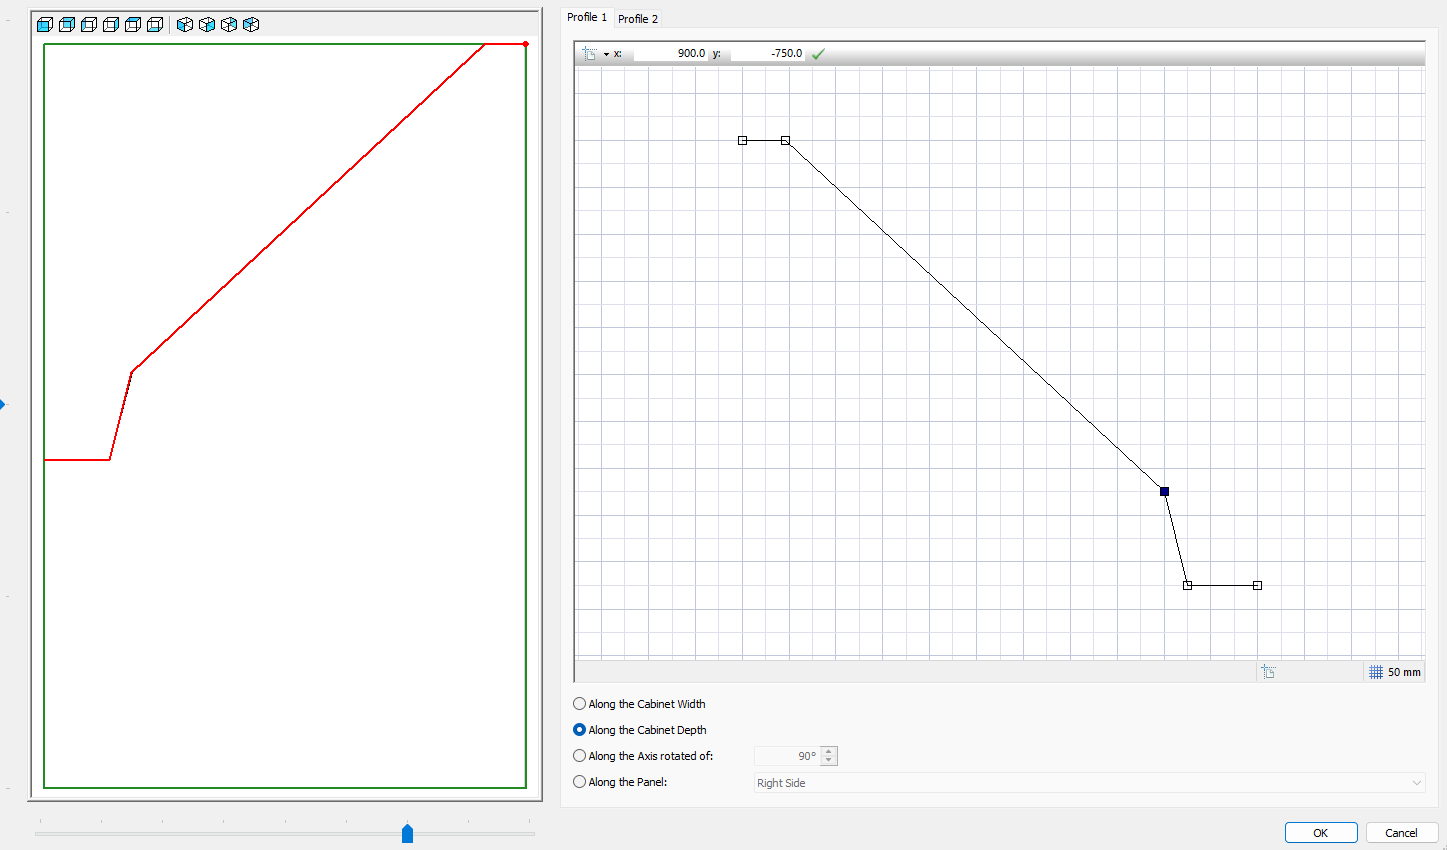Screen dimensions: 1447x850
Task: Click the 50 mm grid size icon
Action: (x=1376, y=672)
